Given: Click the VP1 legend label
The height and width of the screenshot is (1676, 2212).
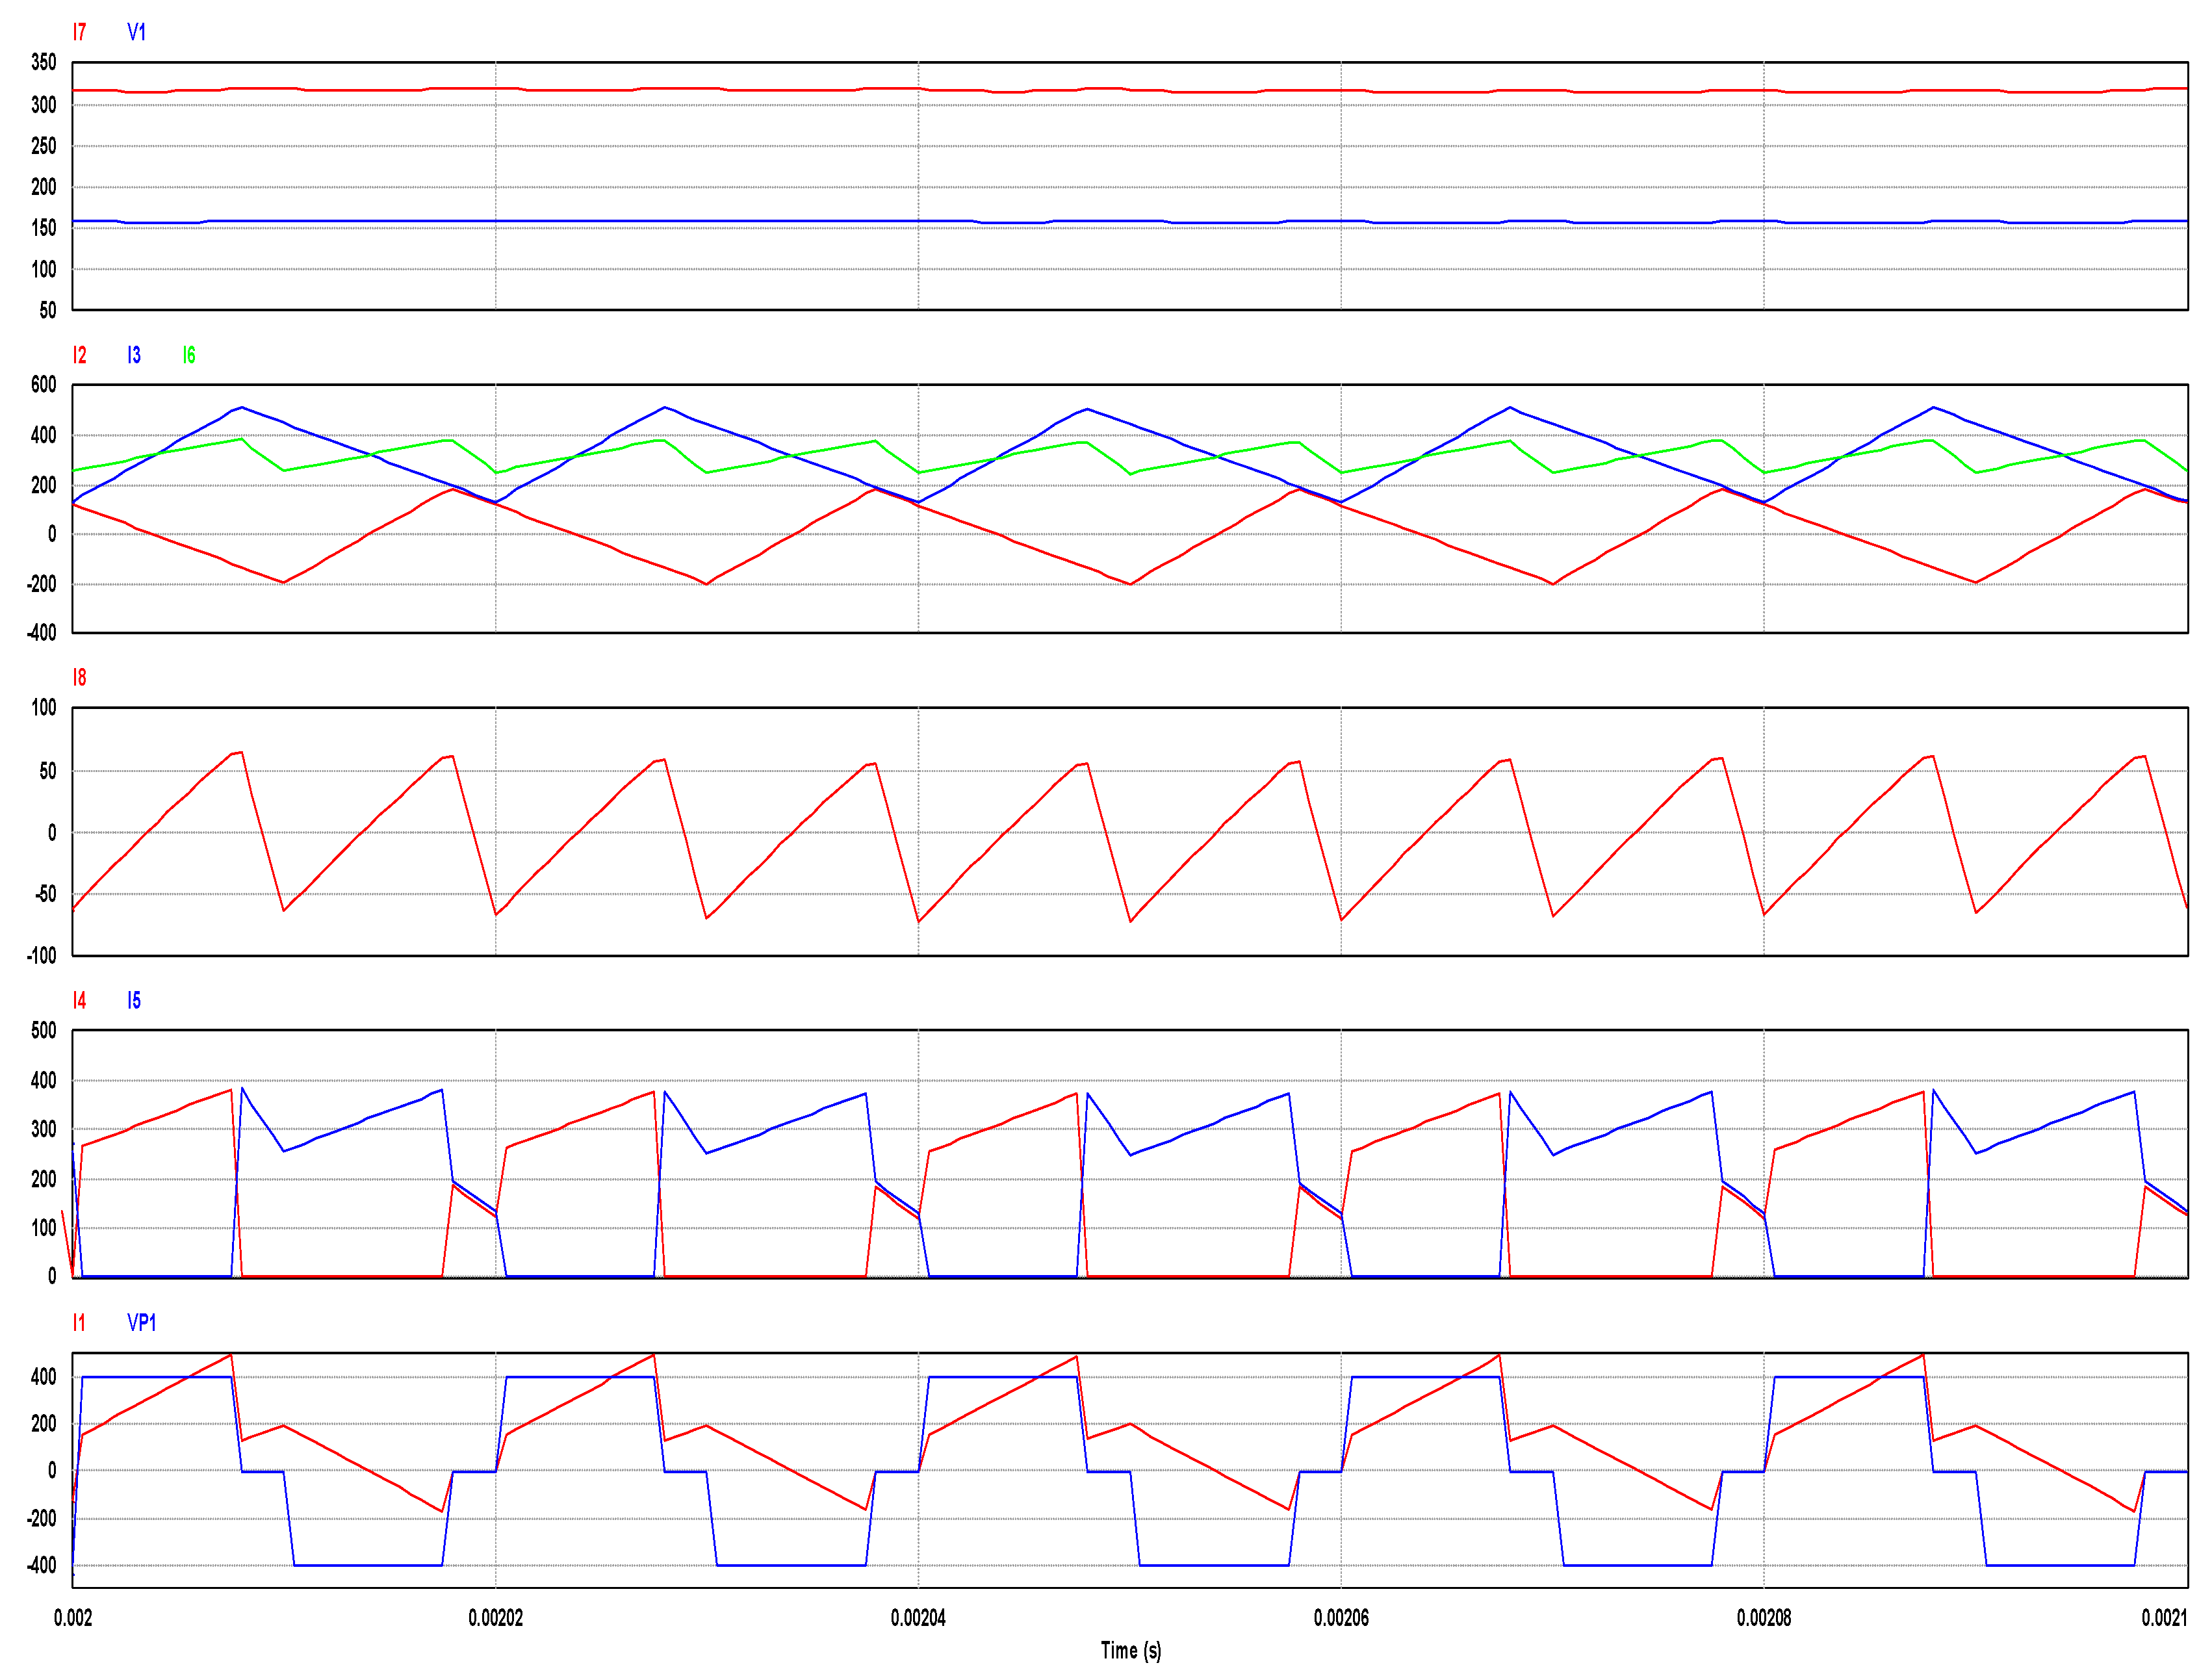Looking at the screenshot, I should click(141, 1323).
